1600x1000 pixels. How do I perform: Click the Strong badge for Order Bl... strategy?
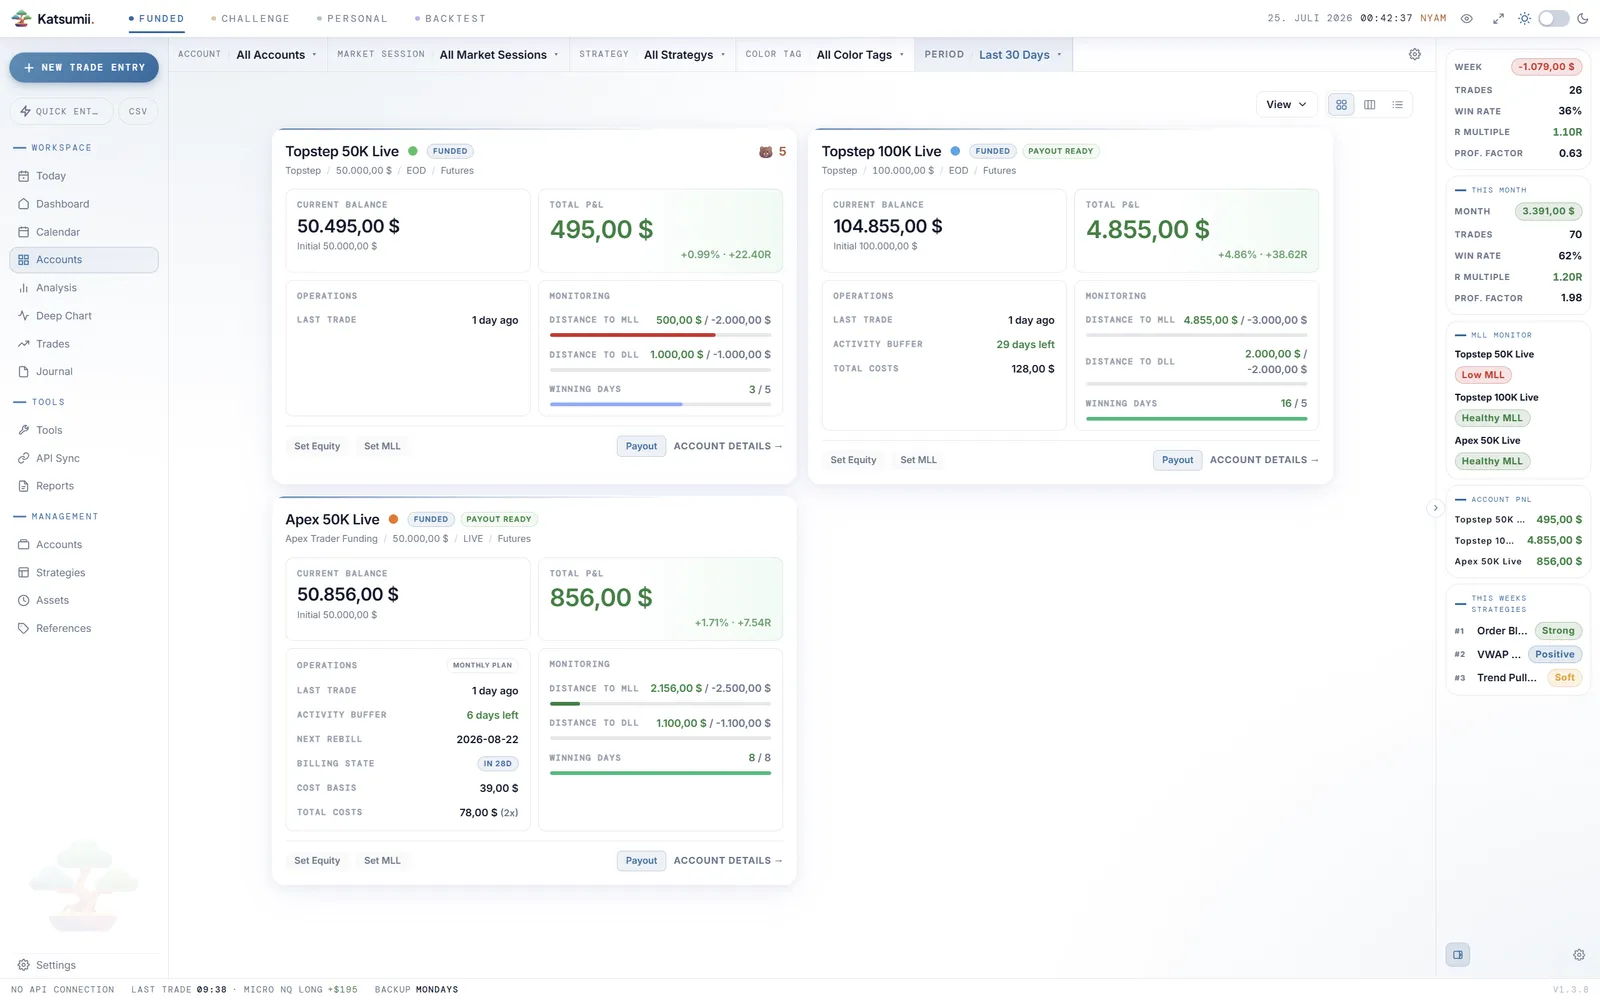pyautogui.click(x=1557, y=631)
